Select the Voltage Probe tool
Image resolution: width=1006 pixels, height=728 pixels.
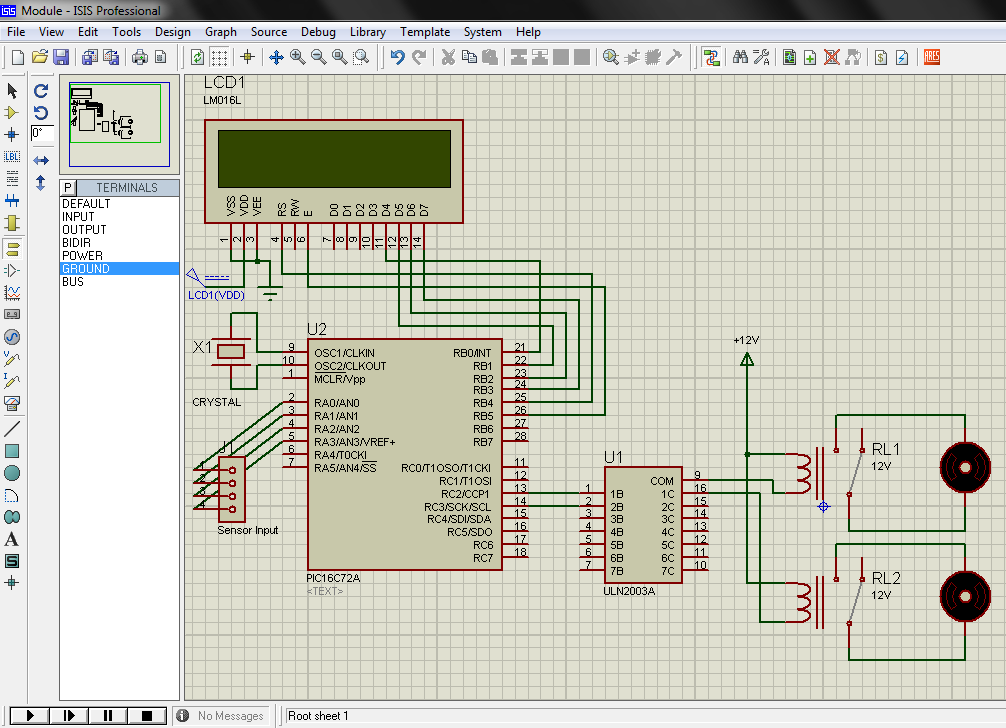click(11, 360)
